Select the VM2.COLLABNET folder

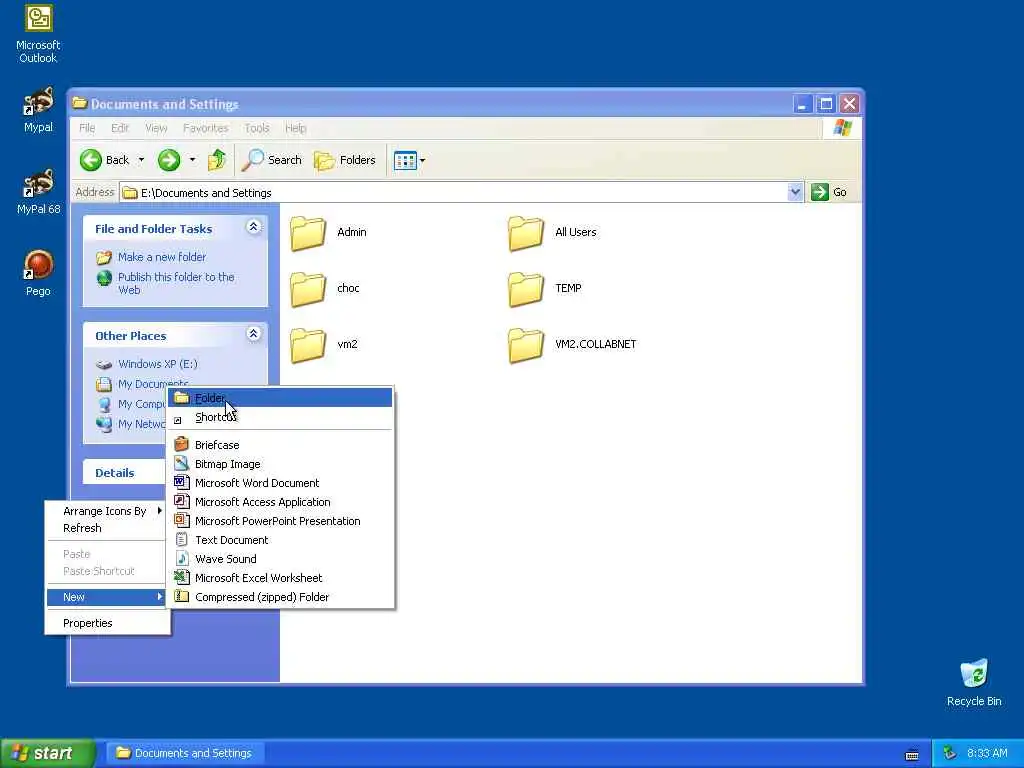pyautogui.click(x=572, y=345)
